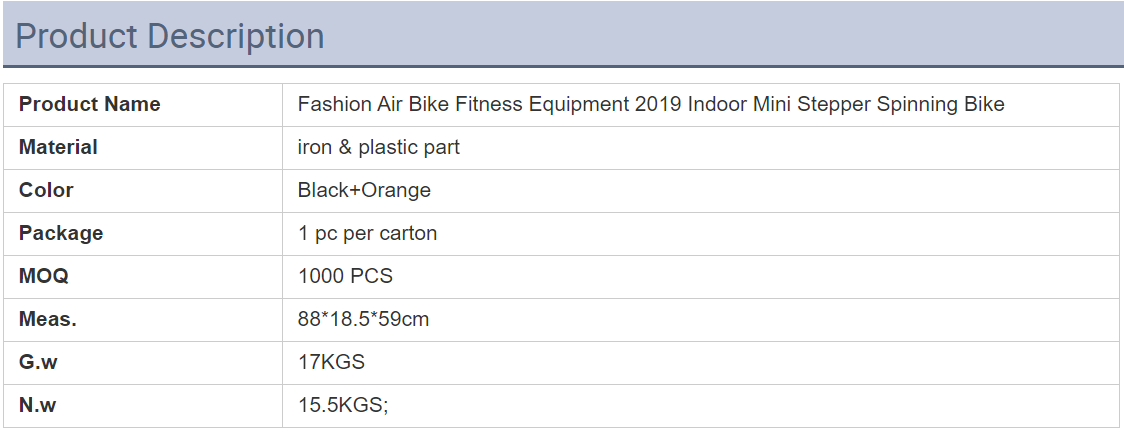Select the Meas. label cell
1124x432 pixels.
(x=143, y=320)
